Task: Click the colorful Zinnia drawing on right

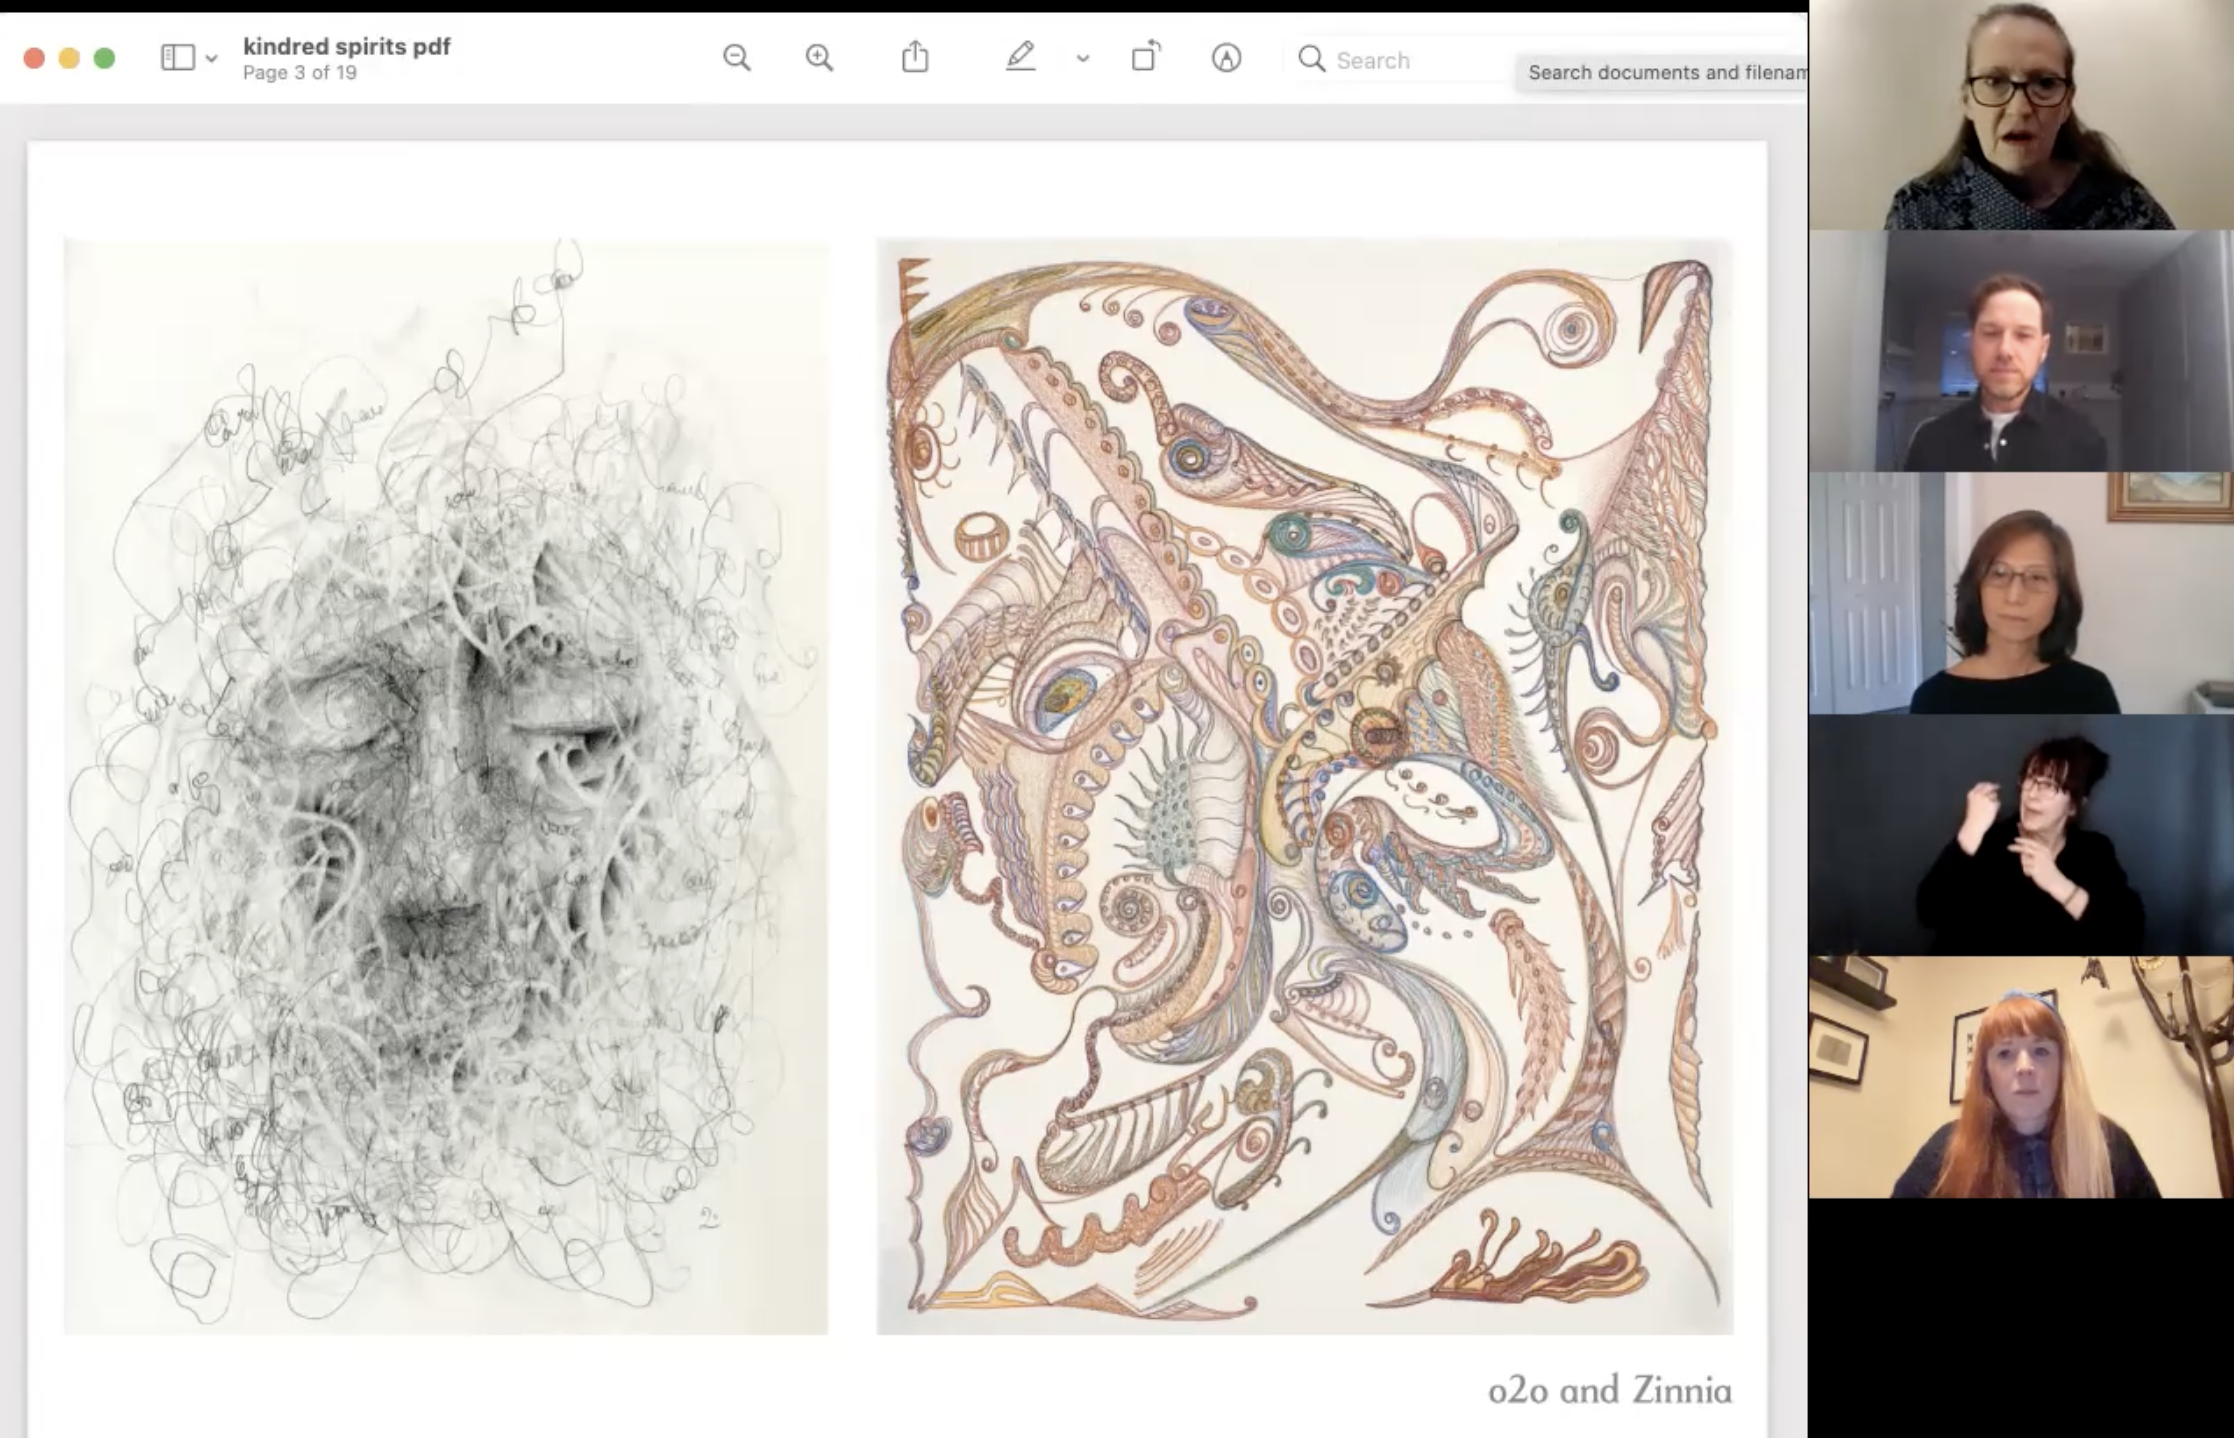Action: (1304, 786)
